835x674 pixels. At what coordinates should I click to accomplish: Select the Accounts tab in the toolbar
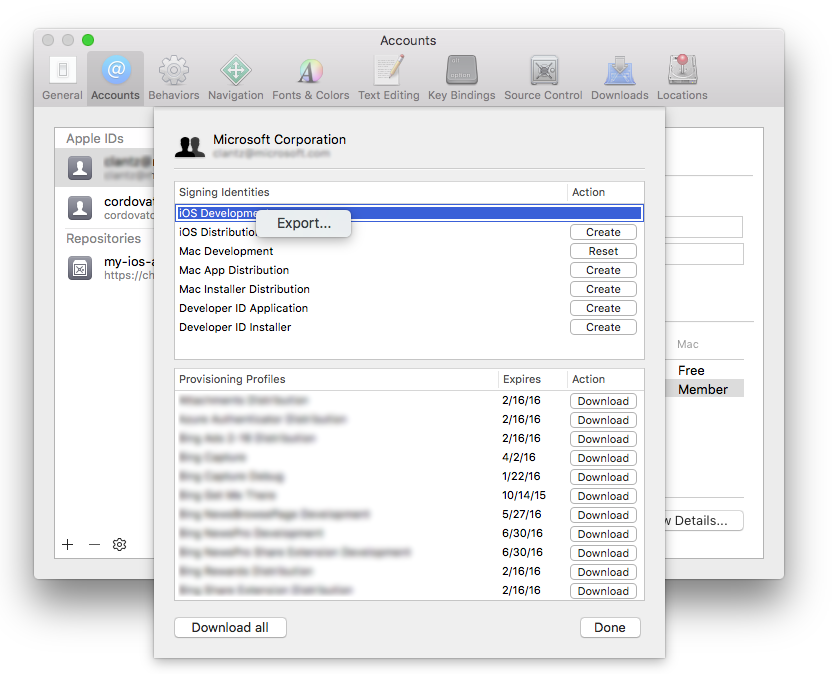click(115, 70)
